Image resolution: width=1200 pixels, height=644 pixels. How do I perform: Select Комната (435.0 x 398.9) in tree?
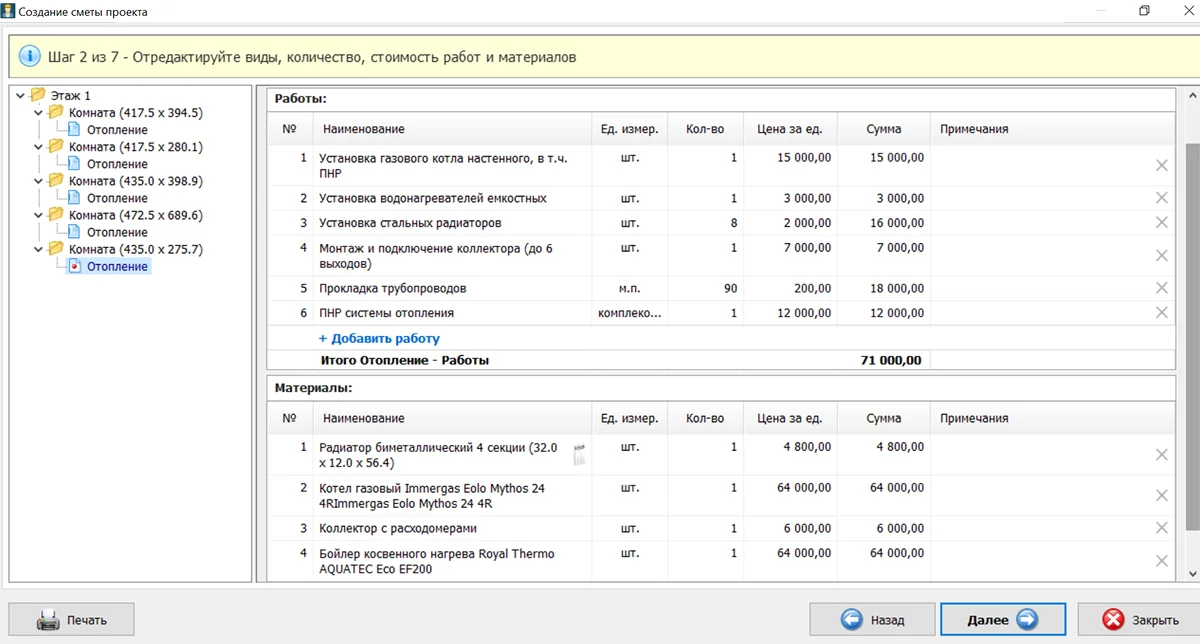(x=135, y=181)
